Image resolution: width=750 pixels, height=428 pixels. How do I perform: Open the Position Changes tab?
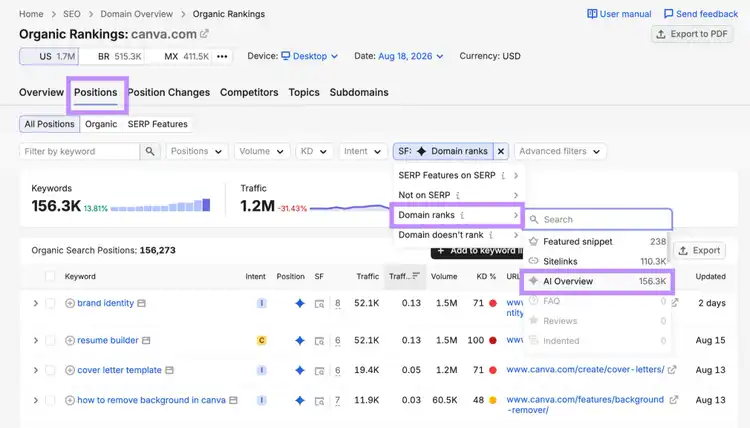point(168,92)
